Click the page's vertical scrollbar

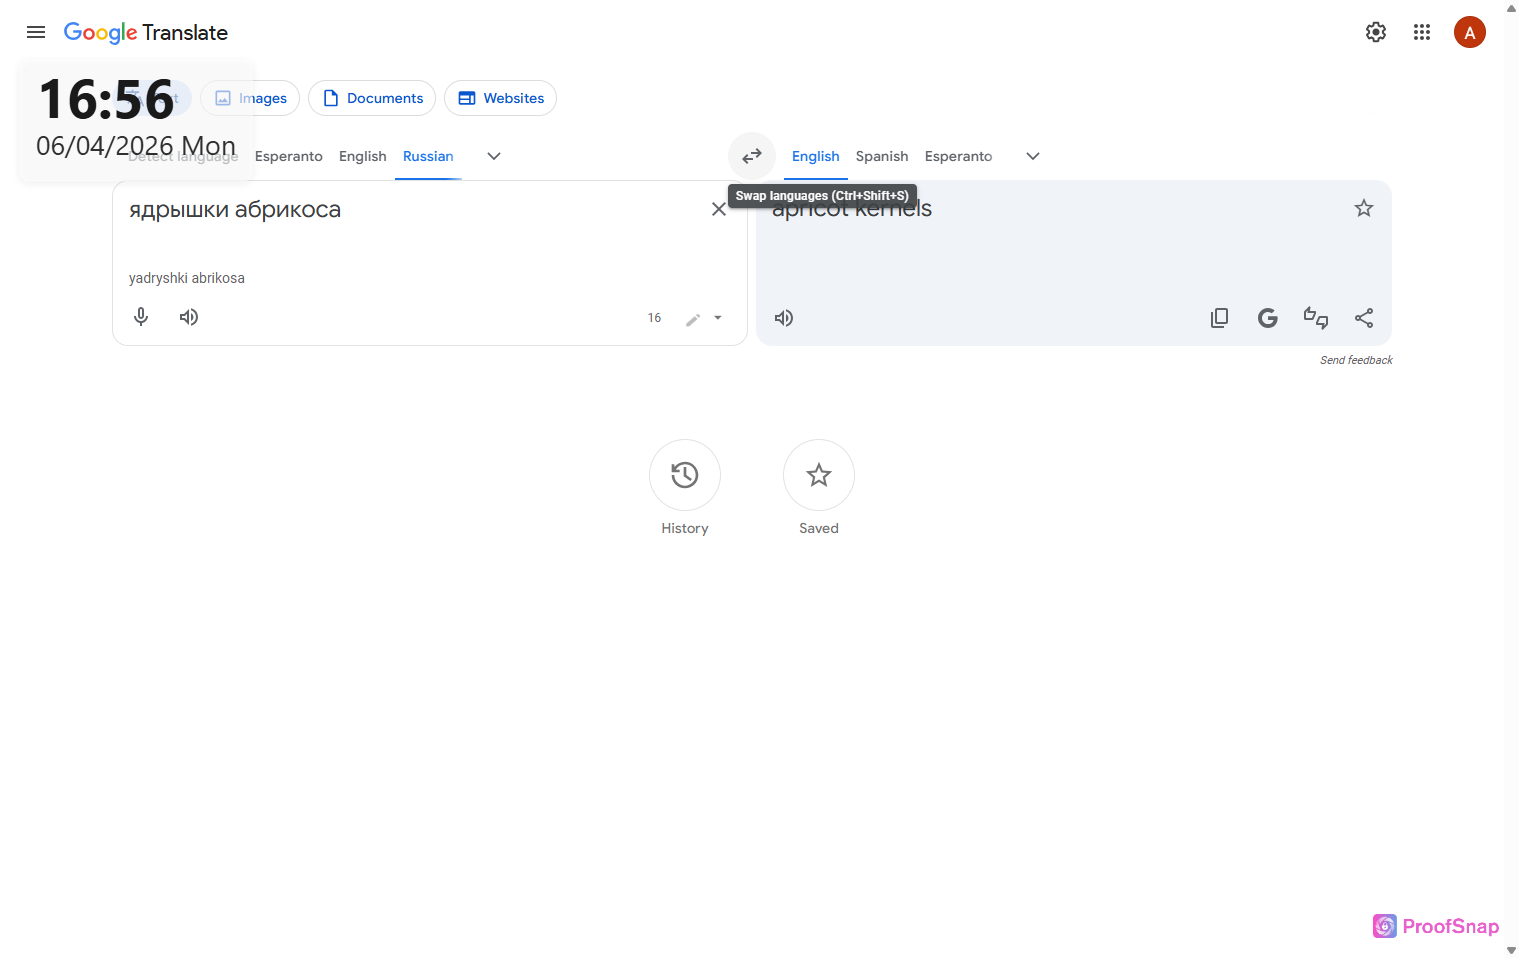pyautogui.click(x=1511, y=479)
